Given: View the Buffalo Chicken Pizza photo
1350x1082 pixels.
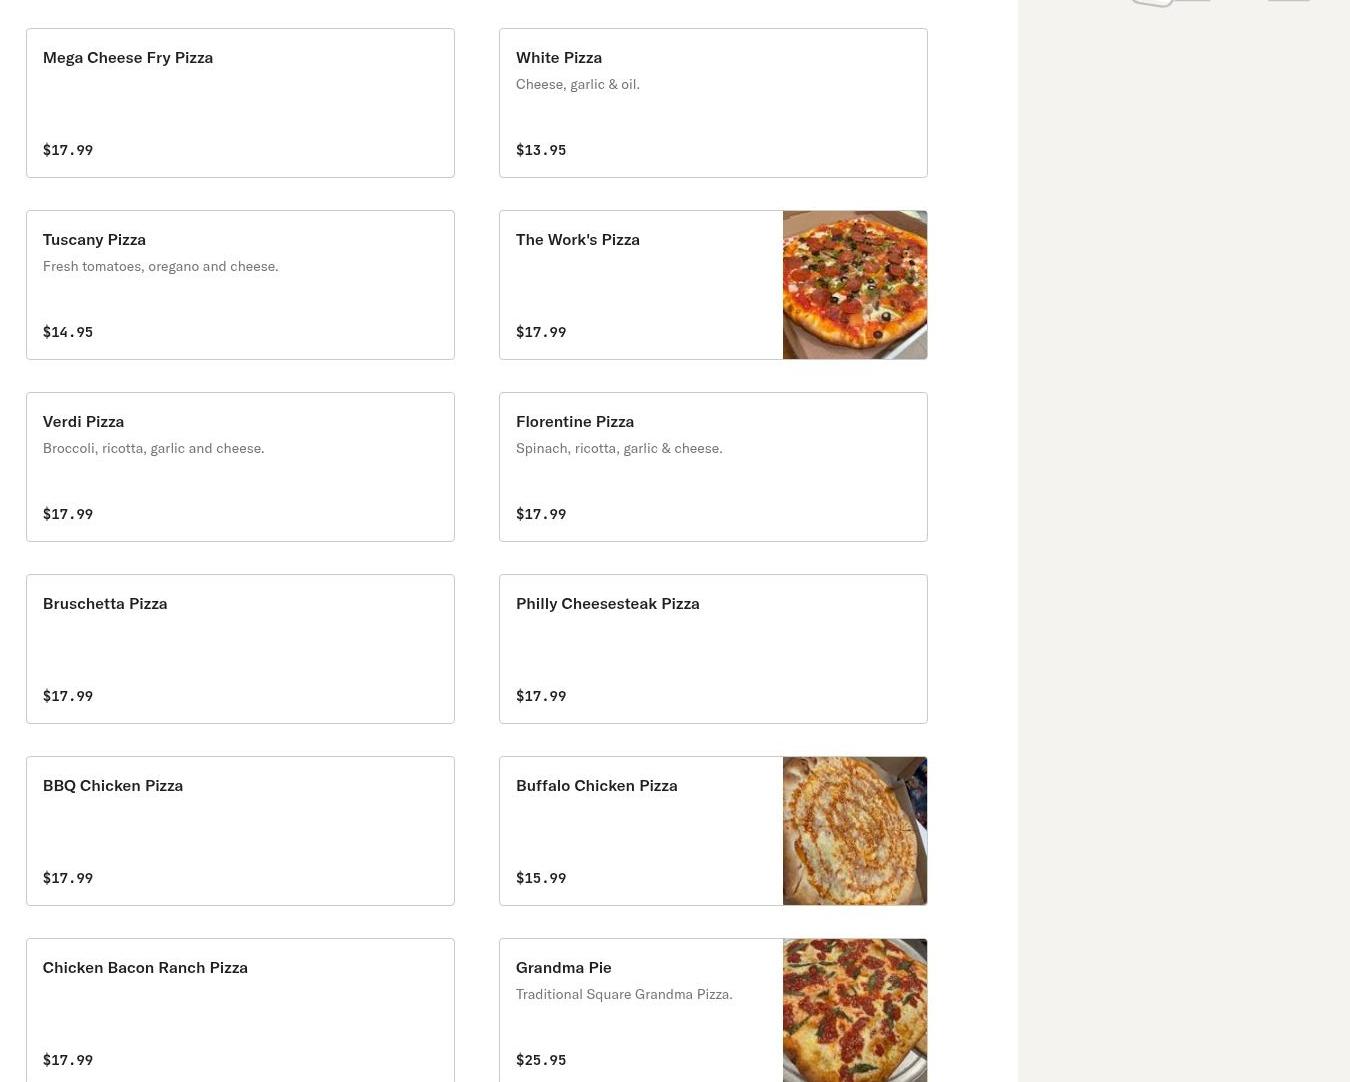Looking at the screenshot, I should pyautogui.click(x=855, y=831).
